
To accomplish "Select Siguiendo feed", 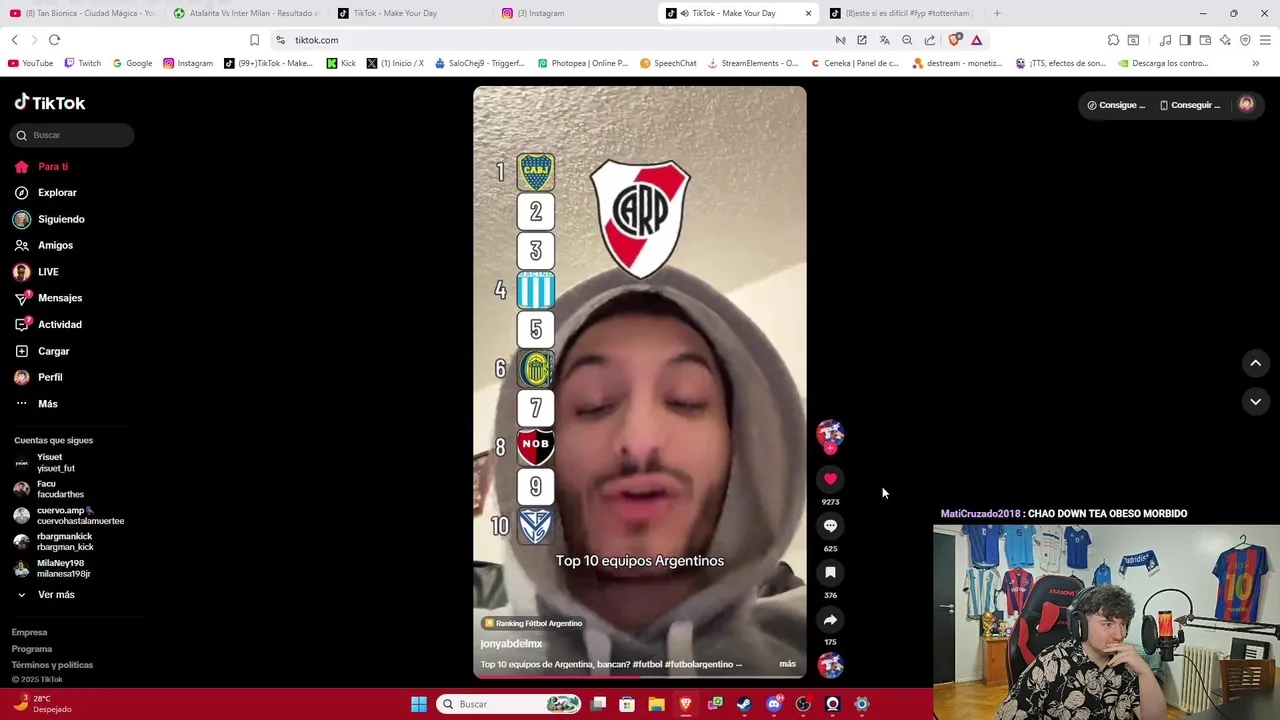I will click(x=49, y=219).
